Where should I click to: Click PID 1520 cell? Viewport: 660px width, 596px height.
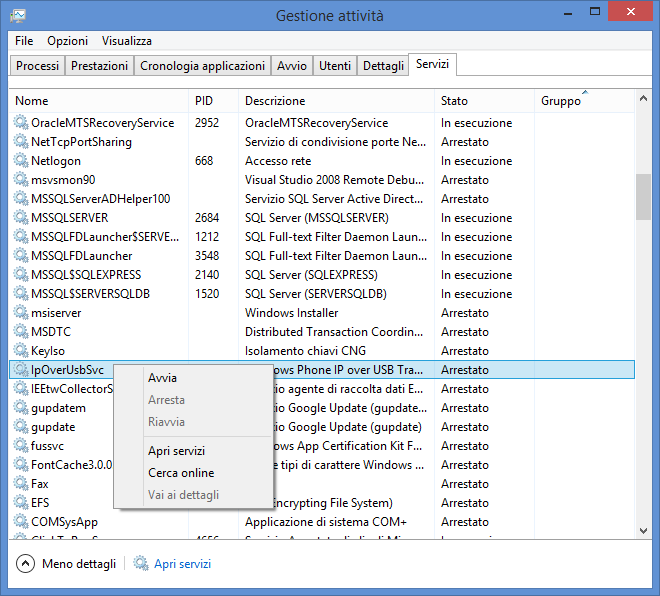(x=207, y=293)
